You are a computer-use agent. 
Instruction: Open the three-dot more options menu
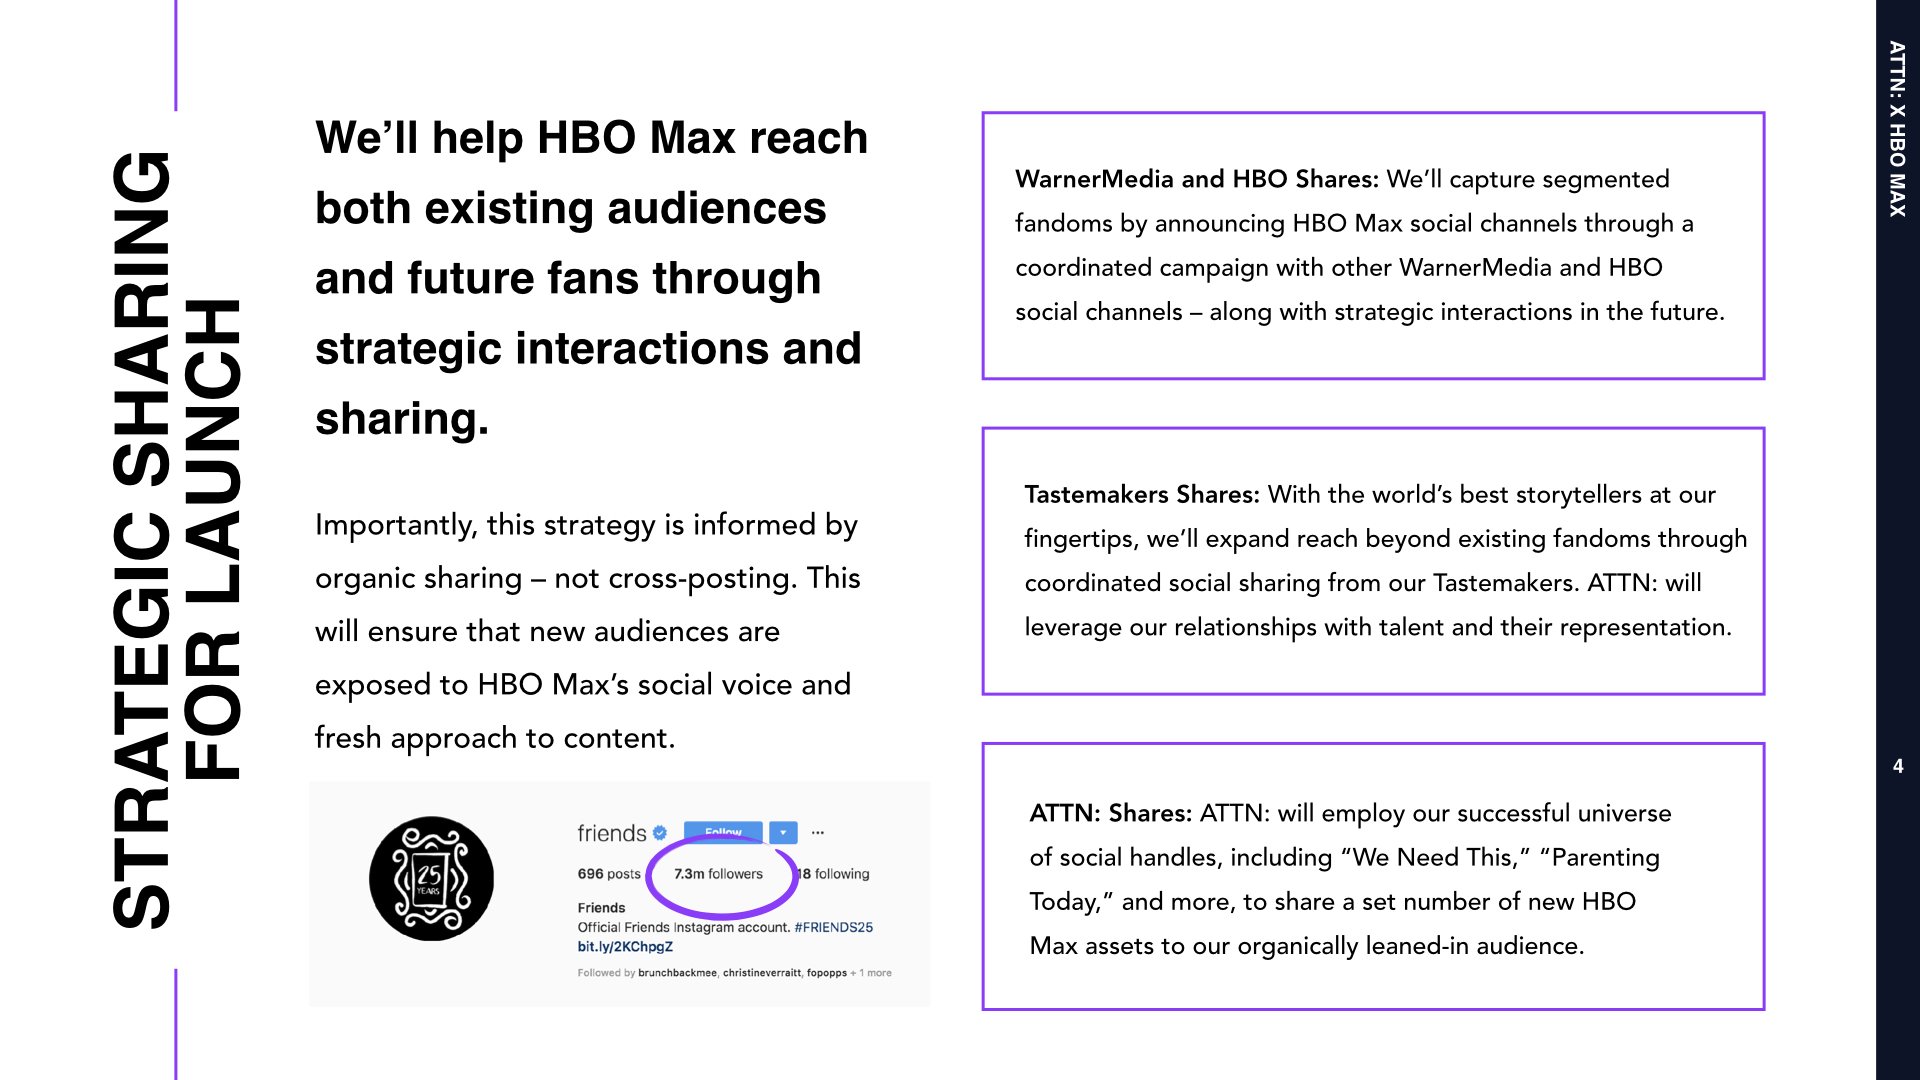pos(818,832)
